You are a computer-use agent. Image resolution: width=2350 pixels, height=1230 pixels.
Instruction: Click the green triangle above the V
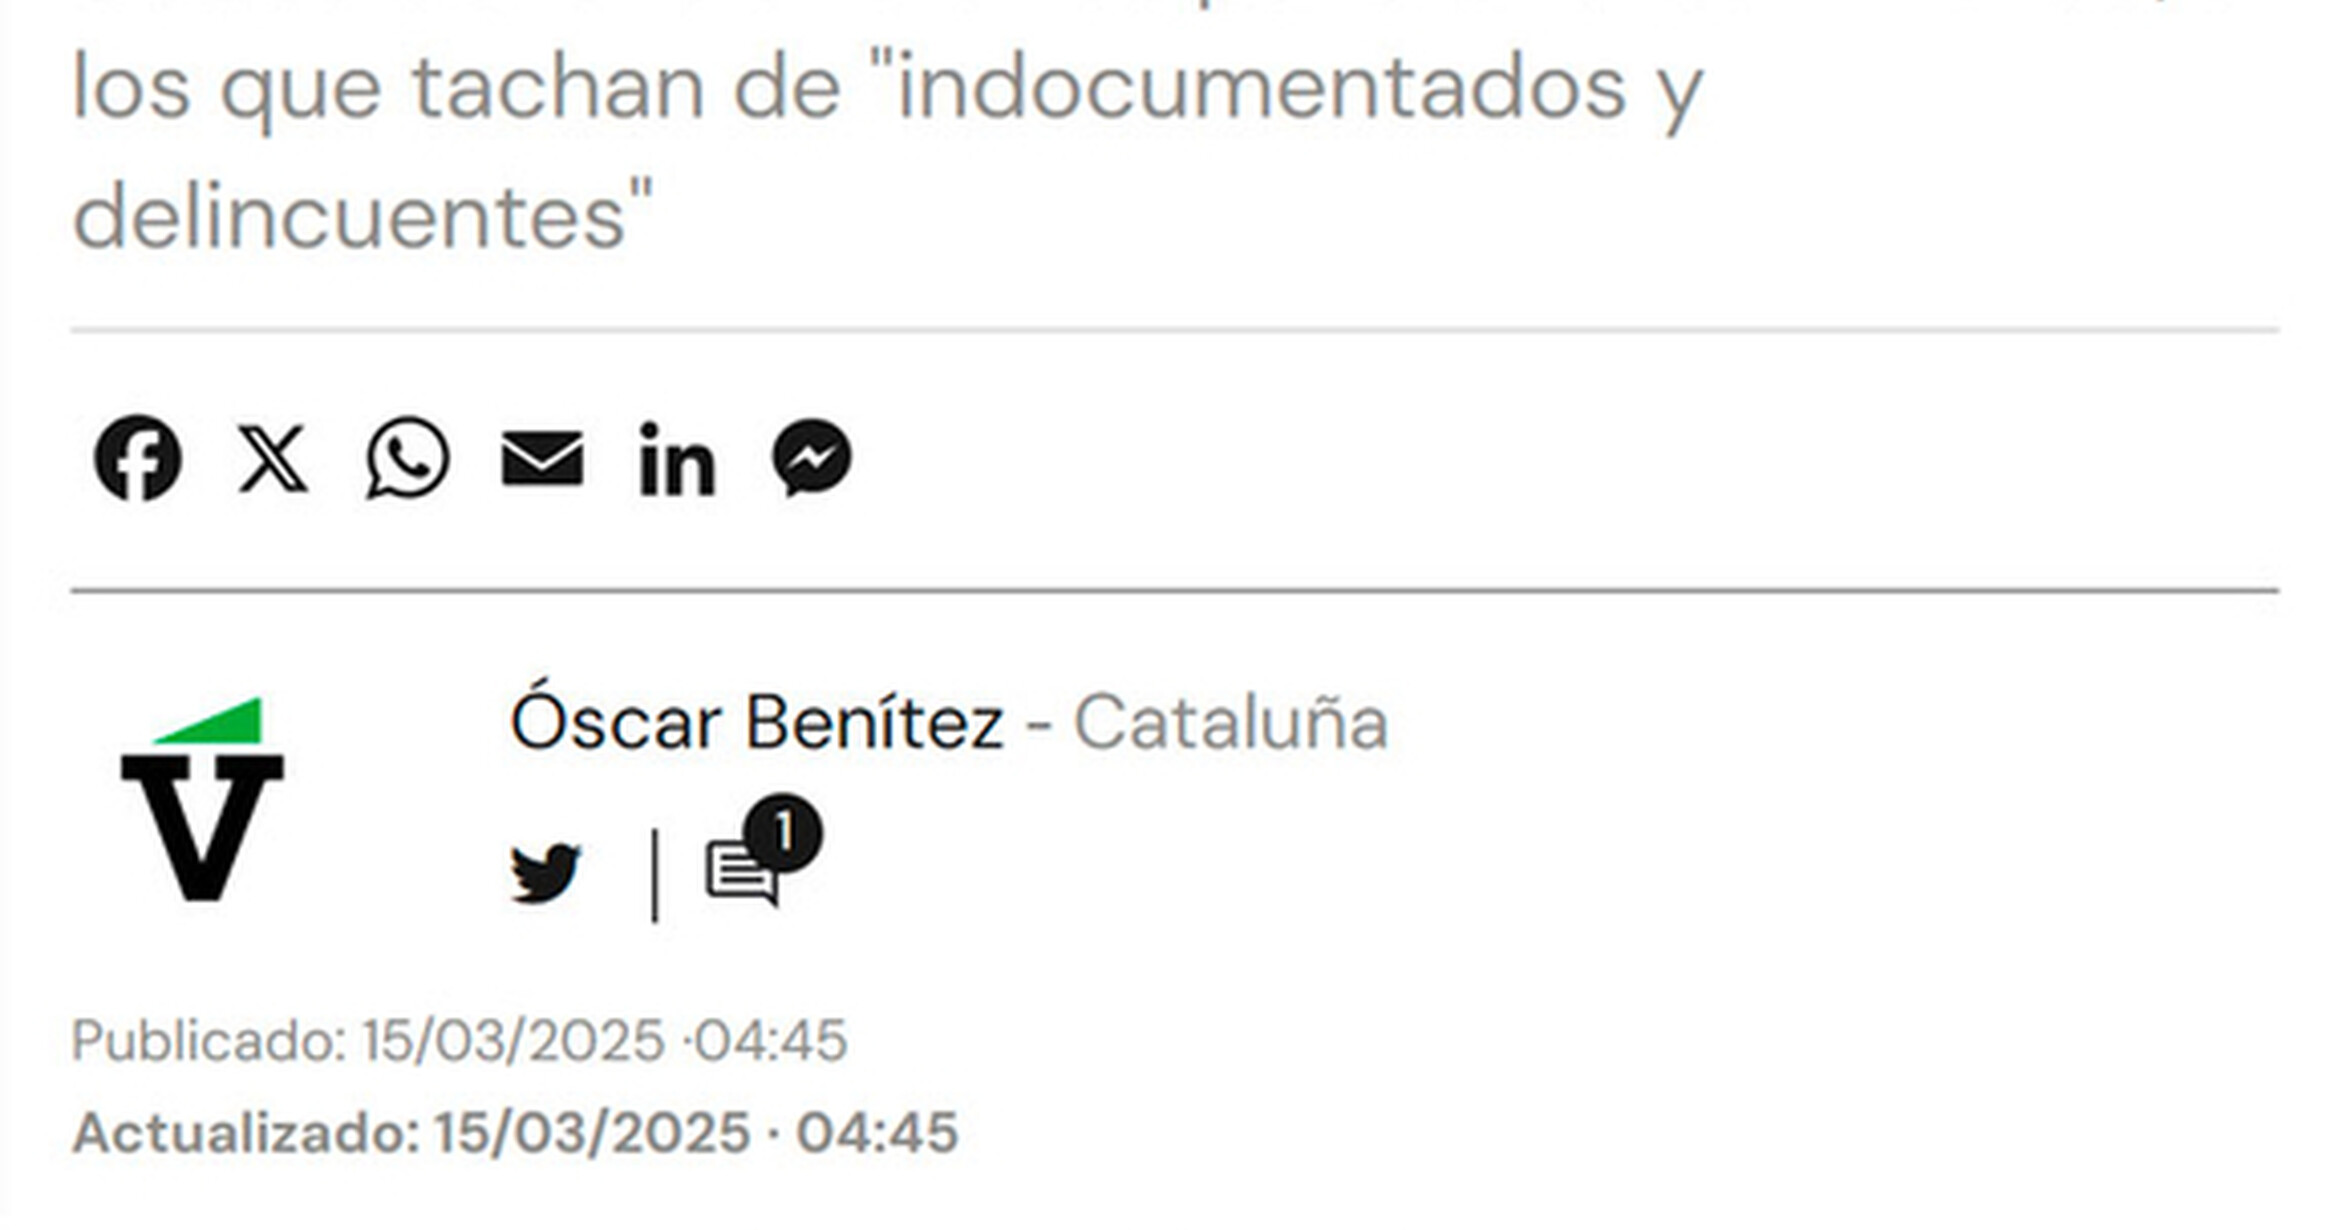pos(209,724)
